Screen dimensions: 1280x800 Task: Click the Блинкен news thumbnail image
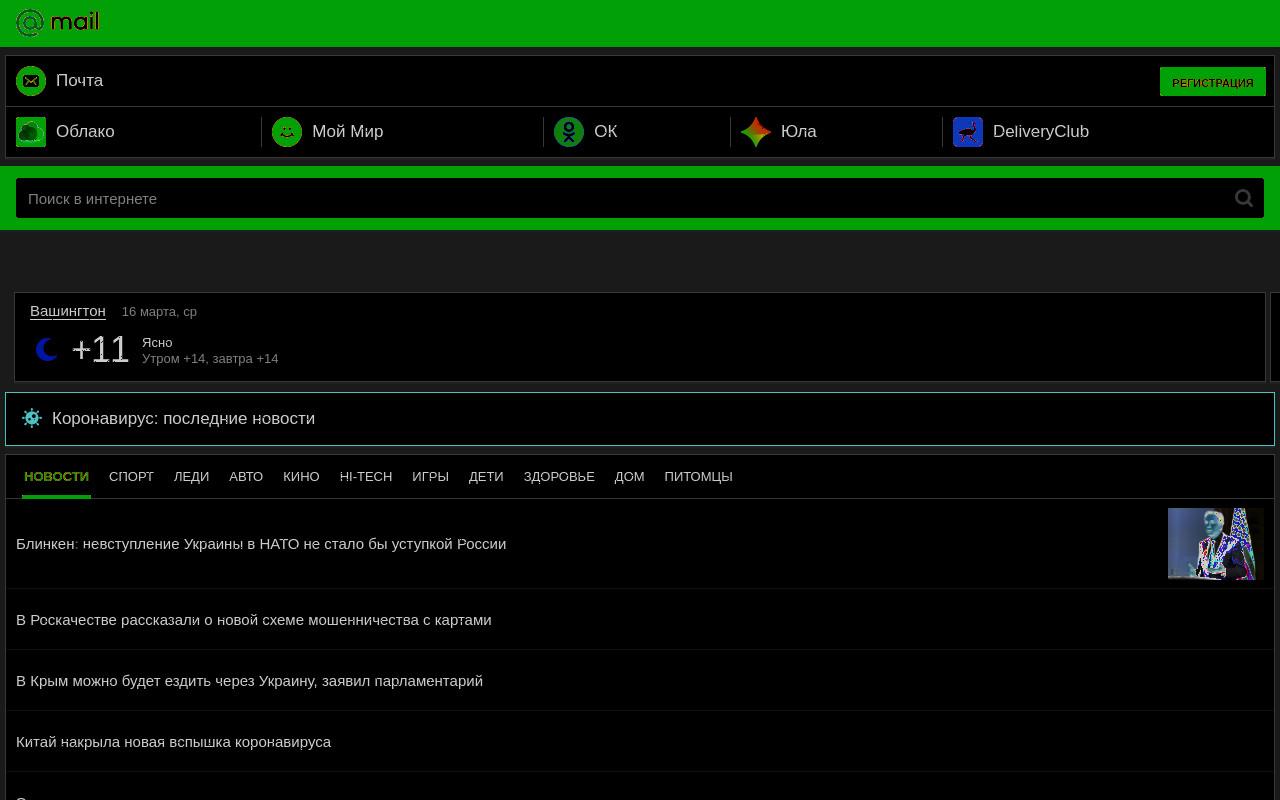(x=1216, y=544)
